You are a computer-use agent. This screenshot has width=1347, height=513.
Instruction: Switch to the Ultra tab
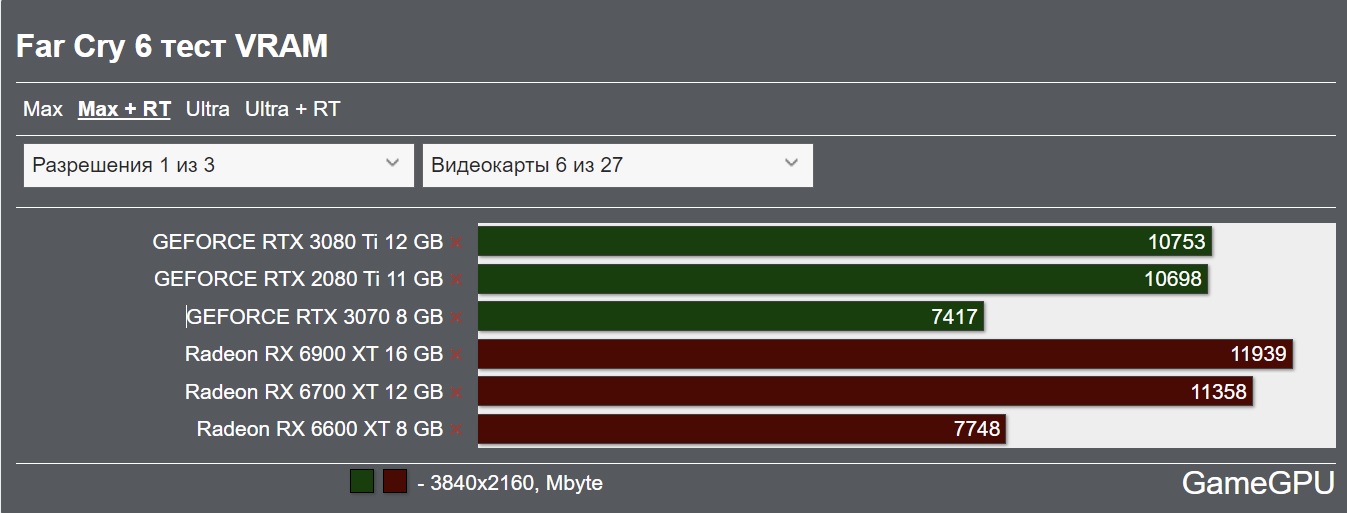208,109
